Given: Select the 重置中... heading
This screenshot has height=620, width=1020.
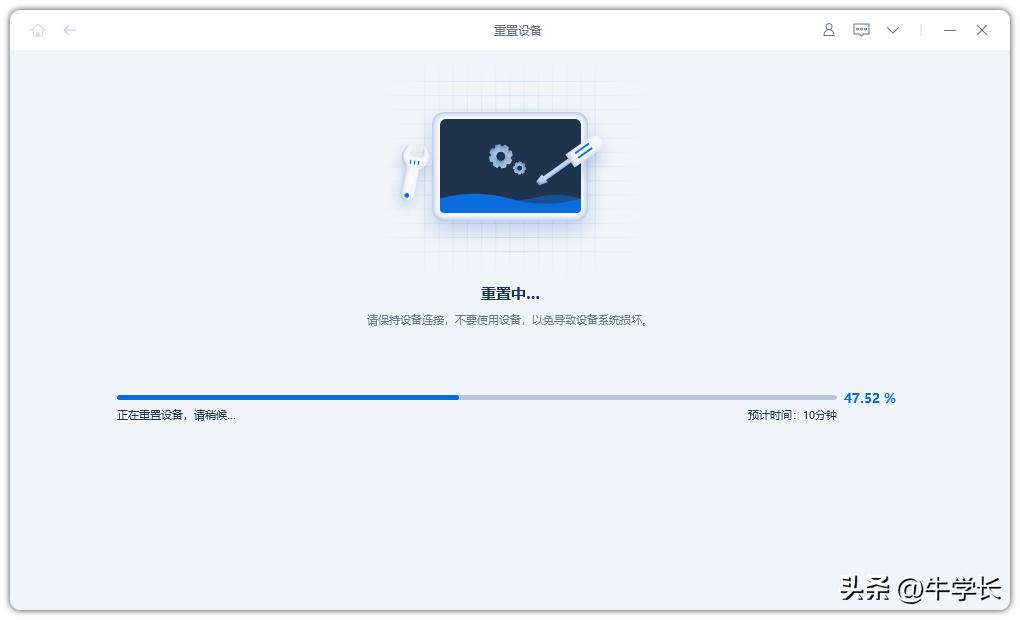Looking at the screenshot, I should tap(510, 293).
